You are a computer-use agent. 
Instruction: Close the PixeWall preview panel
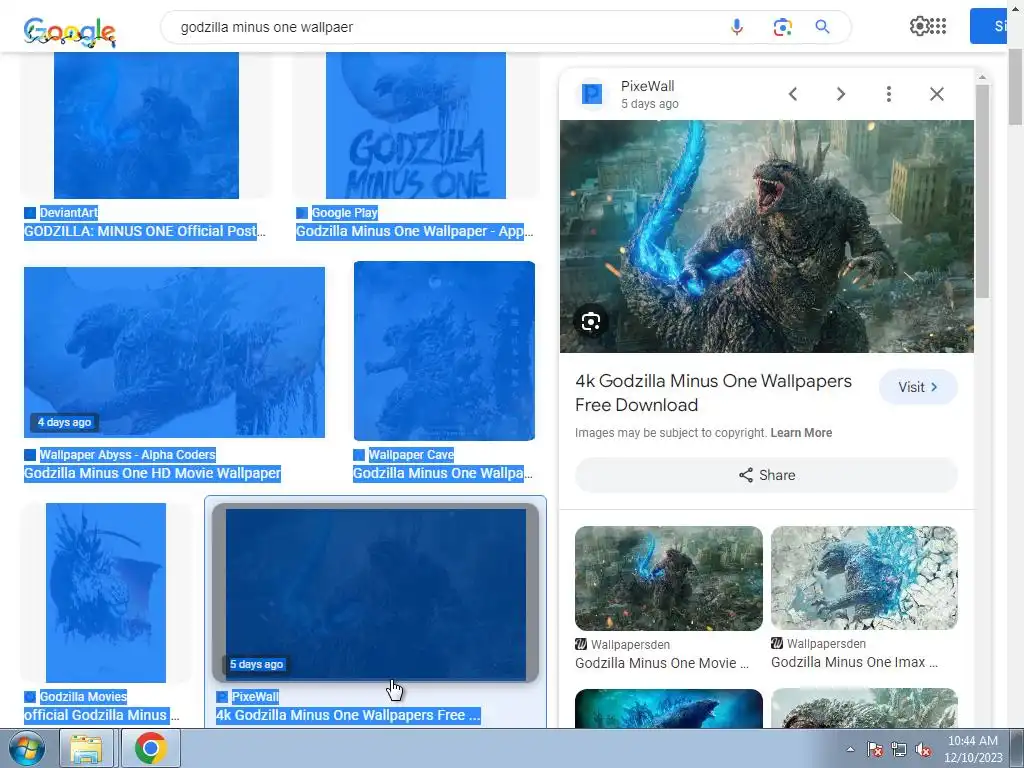[x=936, y=94]
